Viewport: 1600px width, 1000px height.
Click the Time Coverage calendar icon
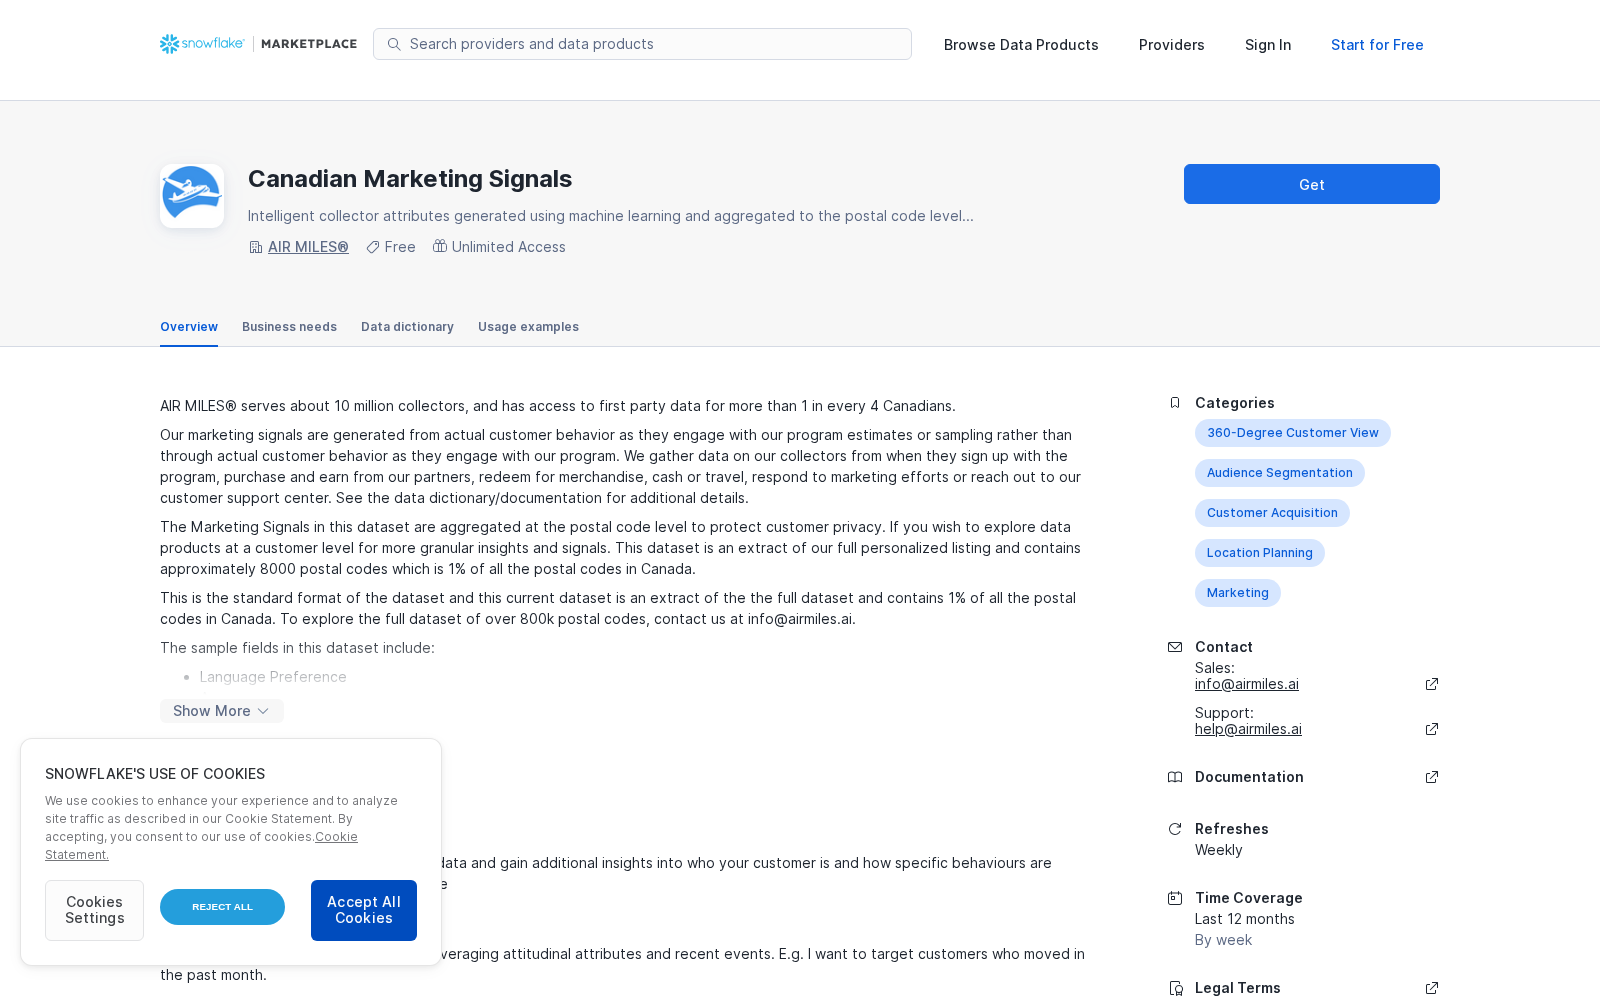[x=1175, y=898]
